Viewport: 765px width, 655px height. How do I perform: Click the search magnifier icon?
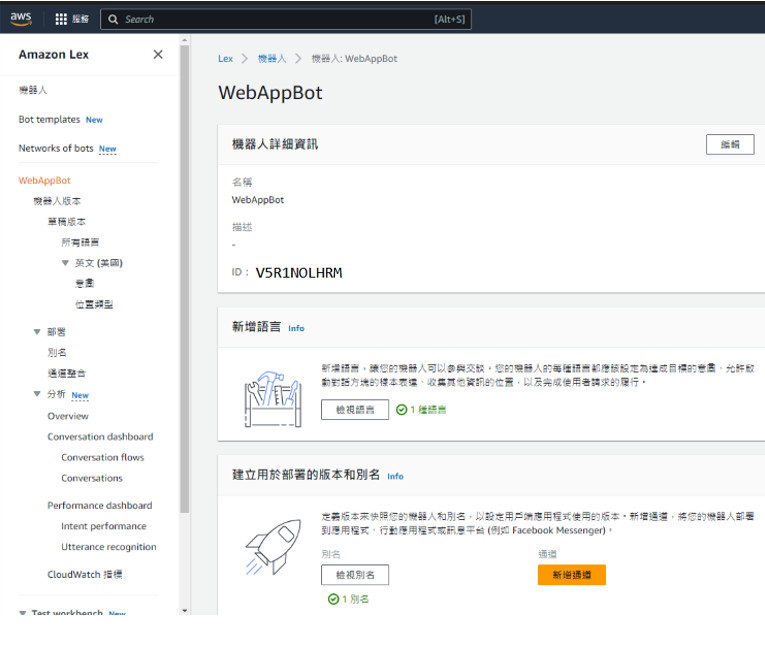tap(114, 19)
